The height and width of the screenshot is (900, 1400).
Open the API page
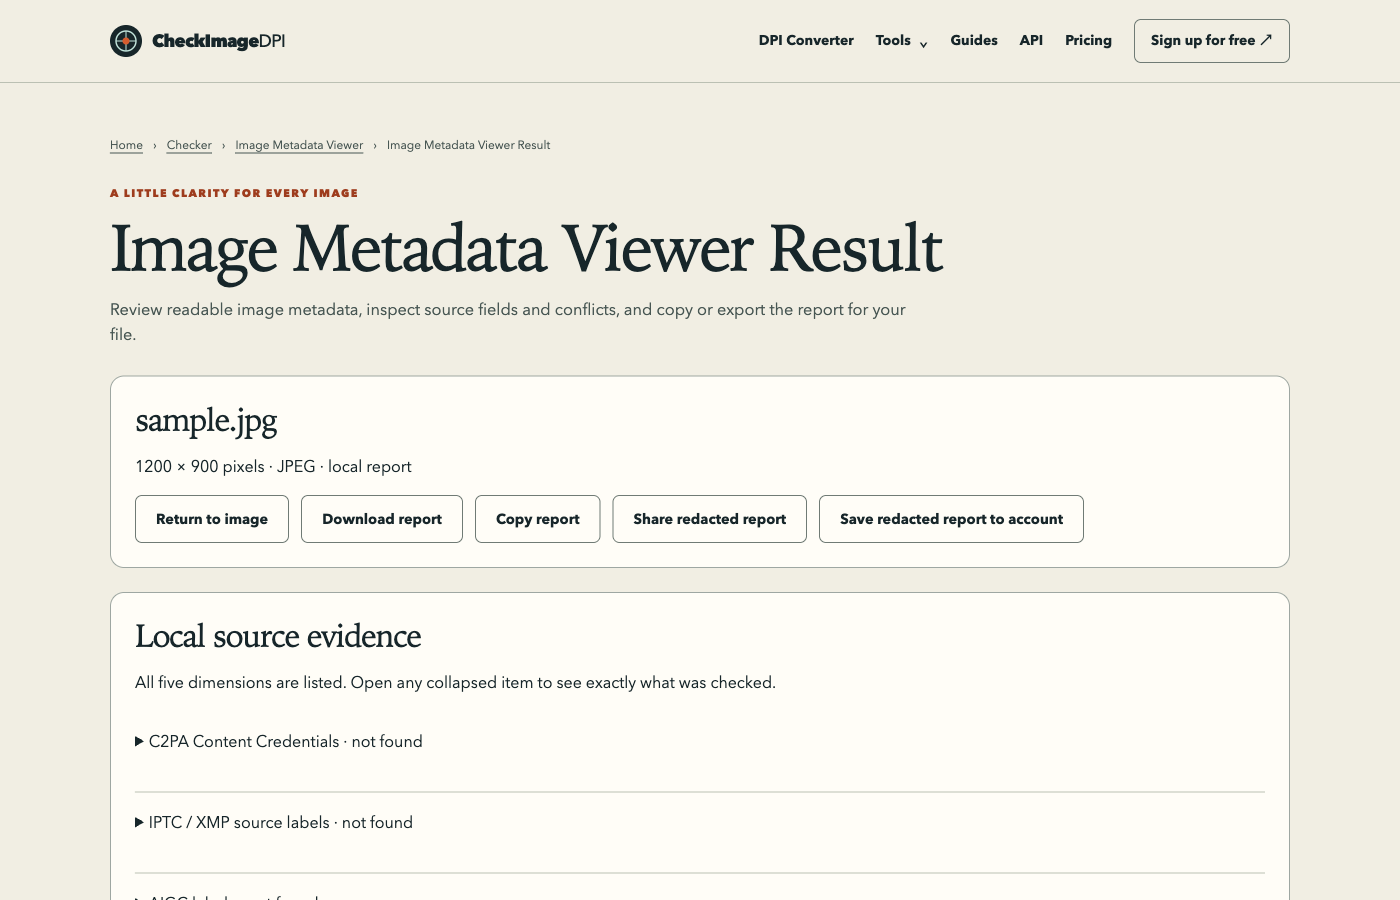coord(1031,41)
